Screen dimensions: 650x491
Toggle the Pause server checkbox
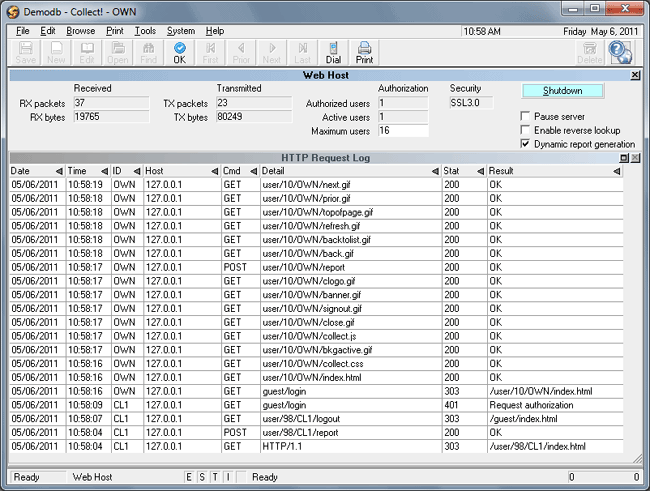click(x=525, y=116)
